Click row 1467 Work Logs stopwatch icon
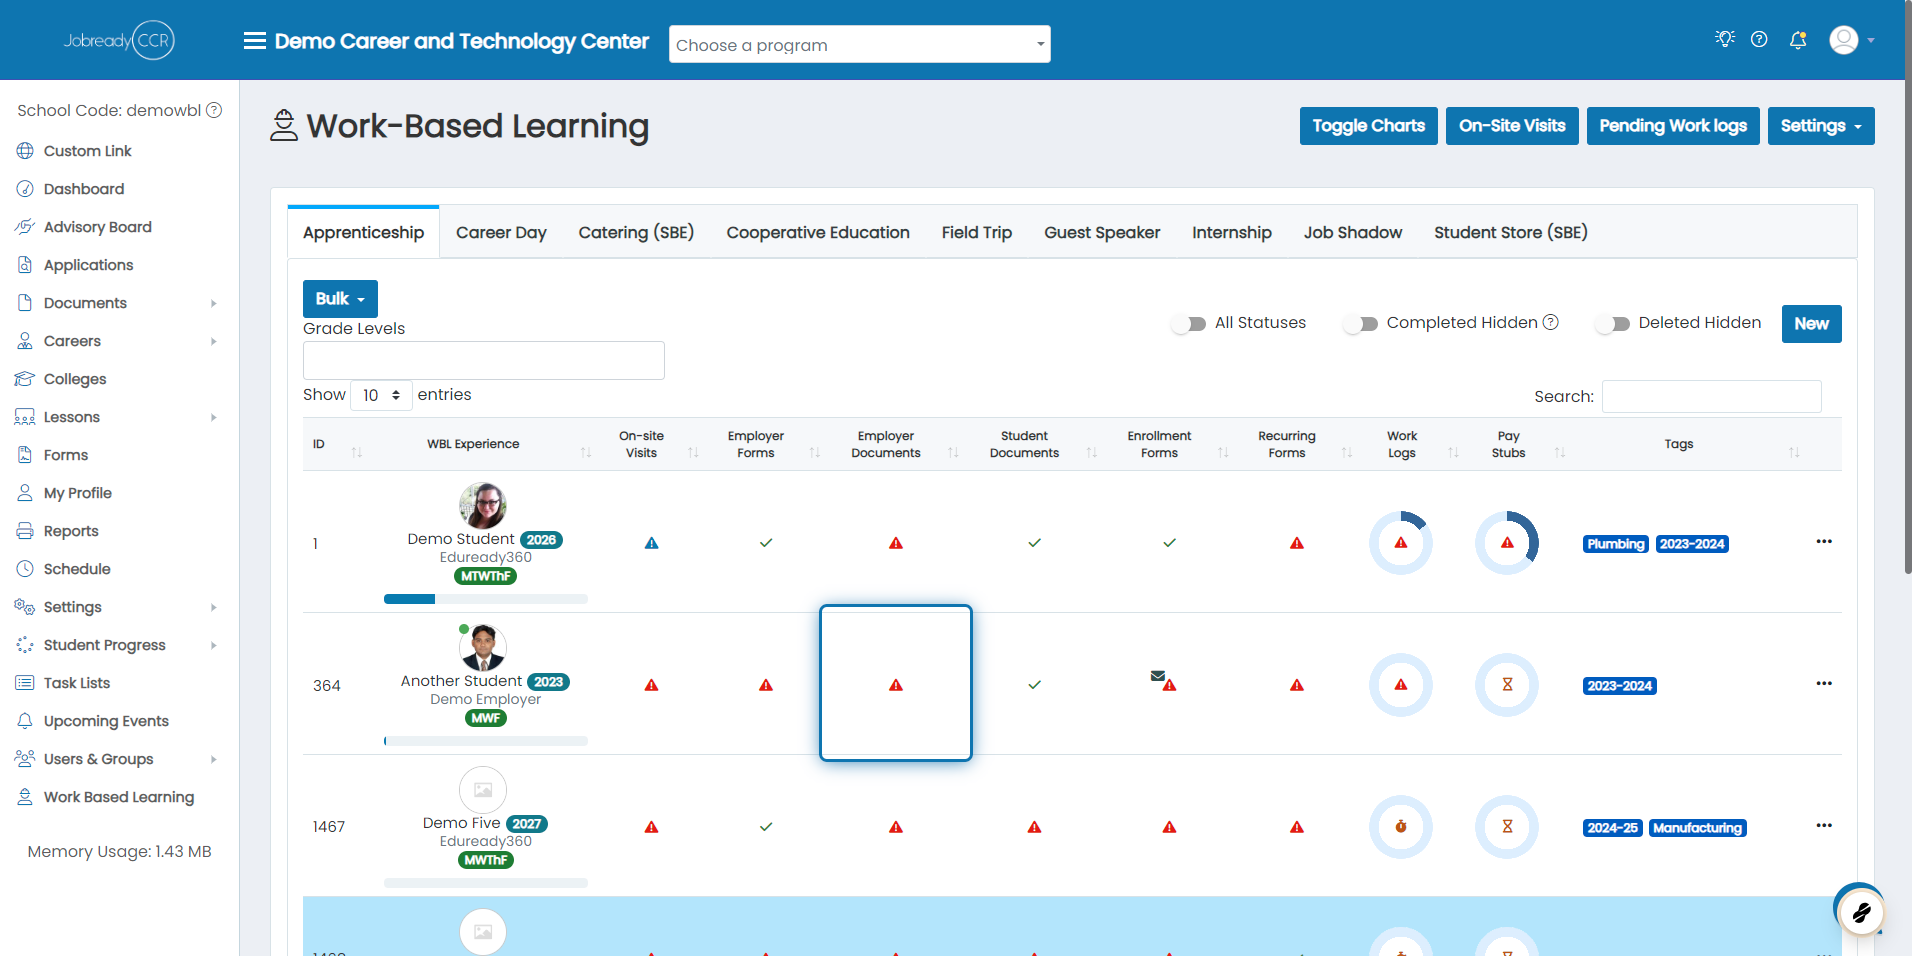The width and height of the screenshot is (1912, 956). [x=1401, y=827]
